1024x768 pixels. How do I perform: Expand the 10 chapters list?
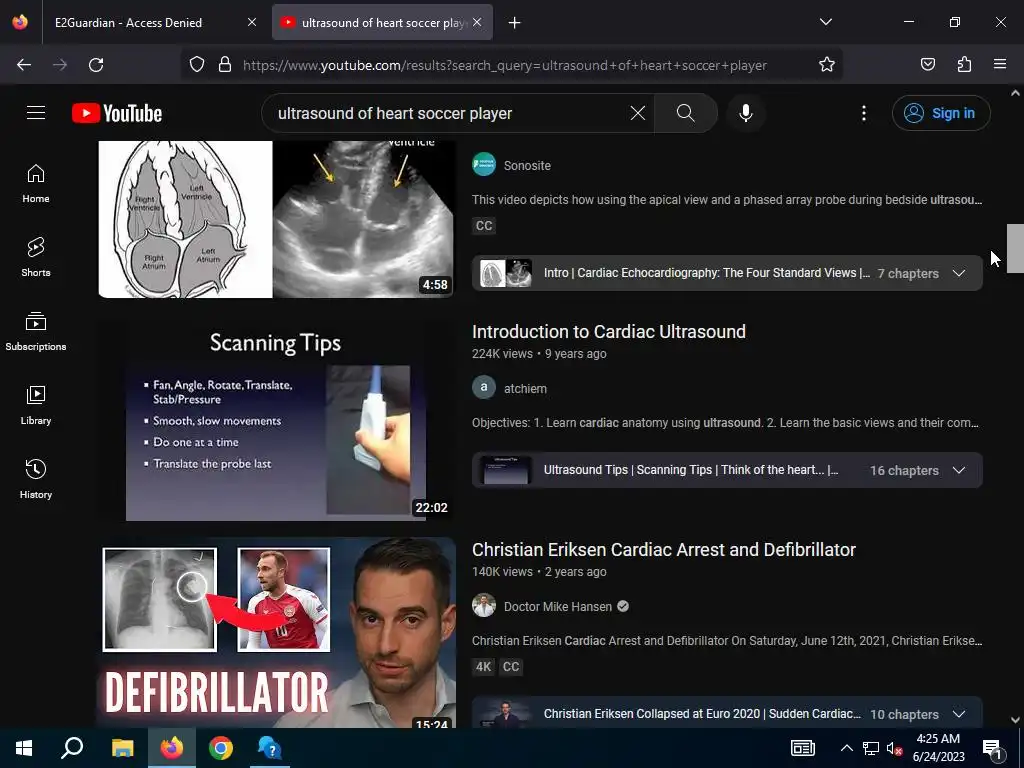[x=959, y=714]
